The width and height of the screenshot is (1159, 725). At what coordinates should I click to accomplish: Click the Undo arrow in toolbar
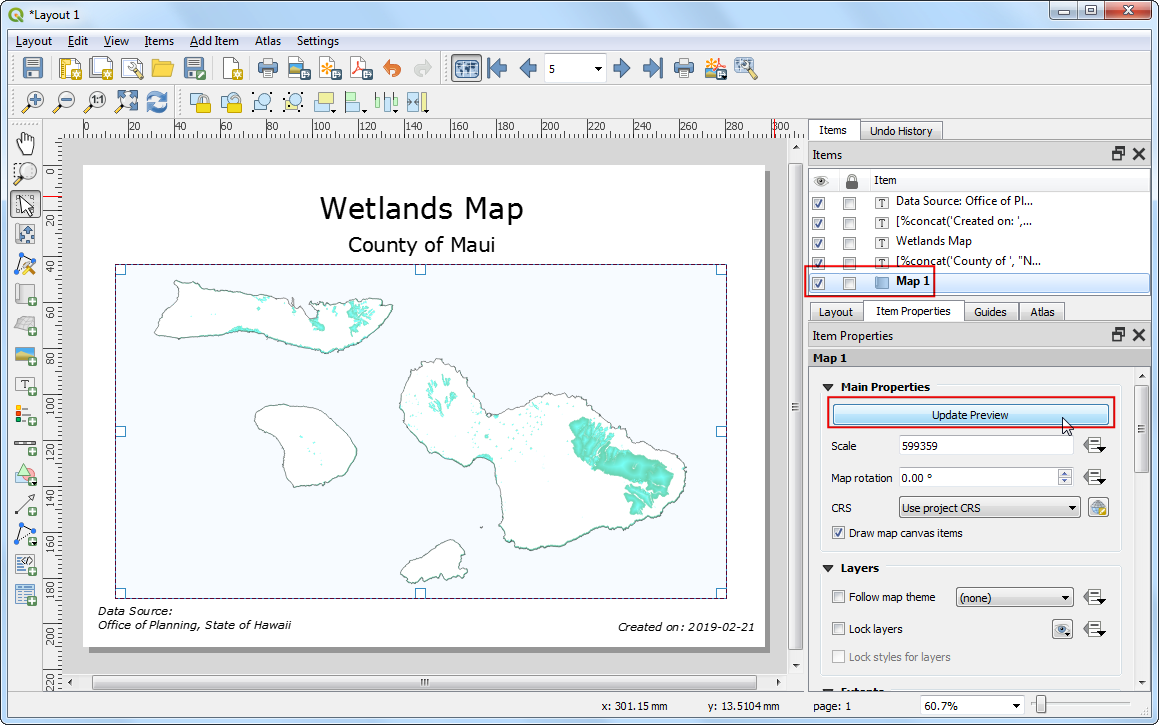point(392,69)
